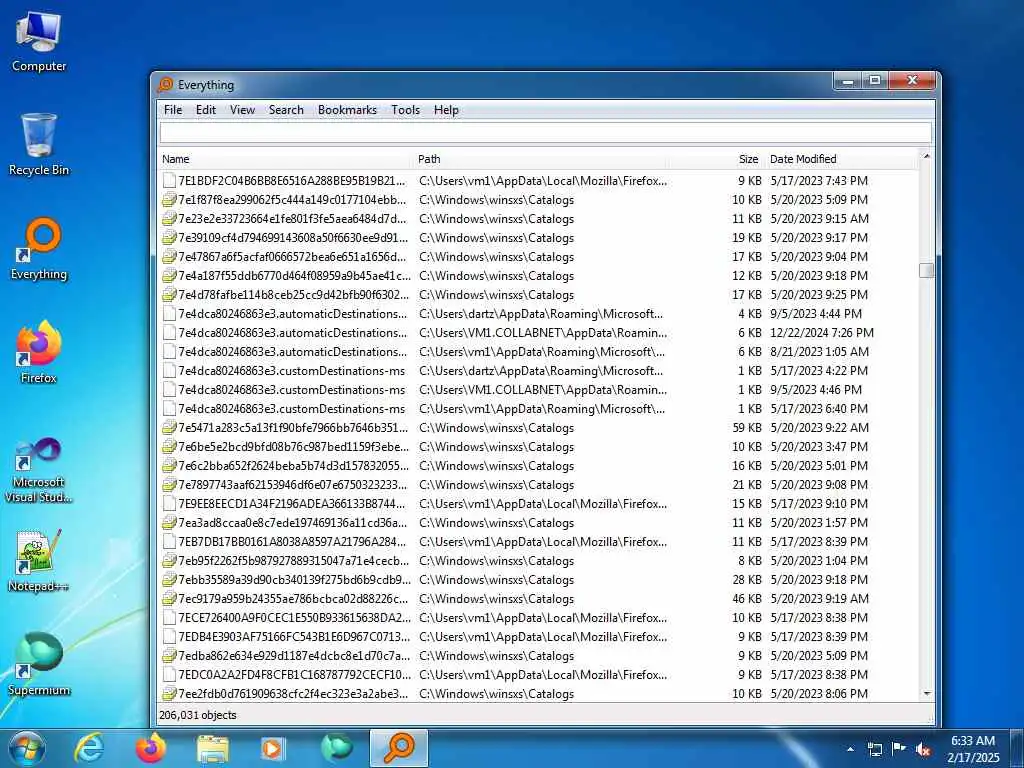Click catalog icon of 7e1f87f8ea299062f5c444a149c0177104ebb
The image size is (1024, 768).
point(169,199)
